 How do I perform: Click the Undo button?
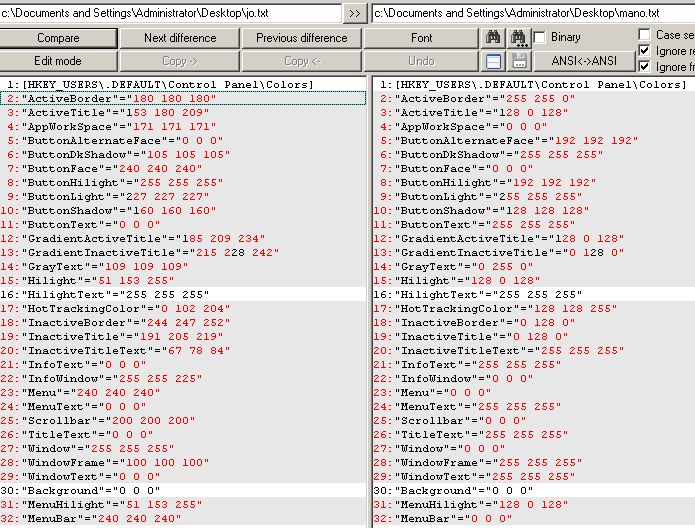point(422,61)
